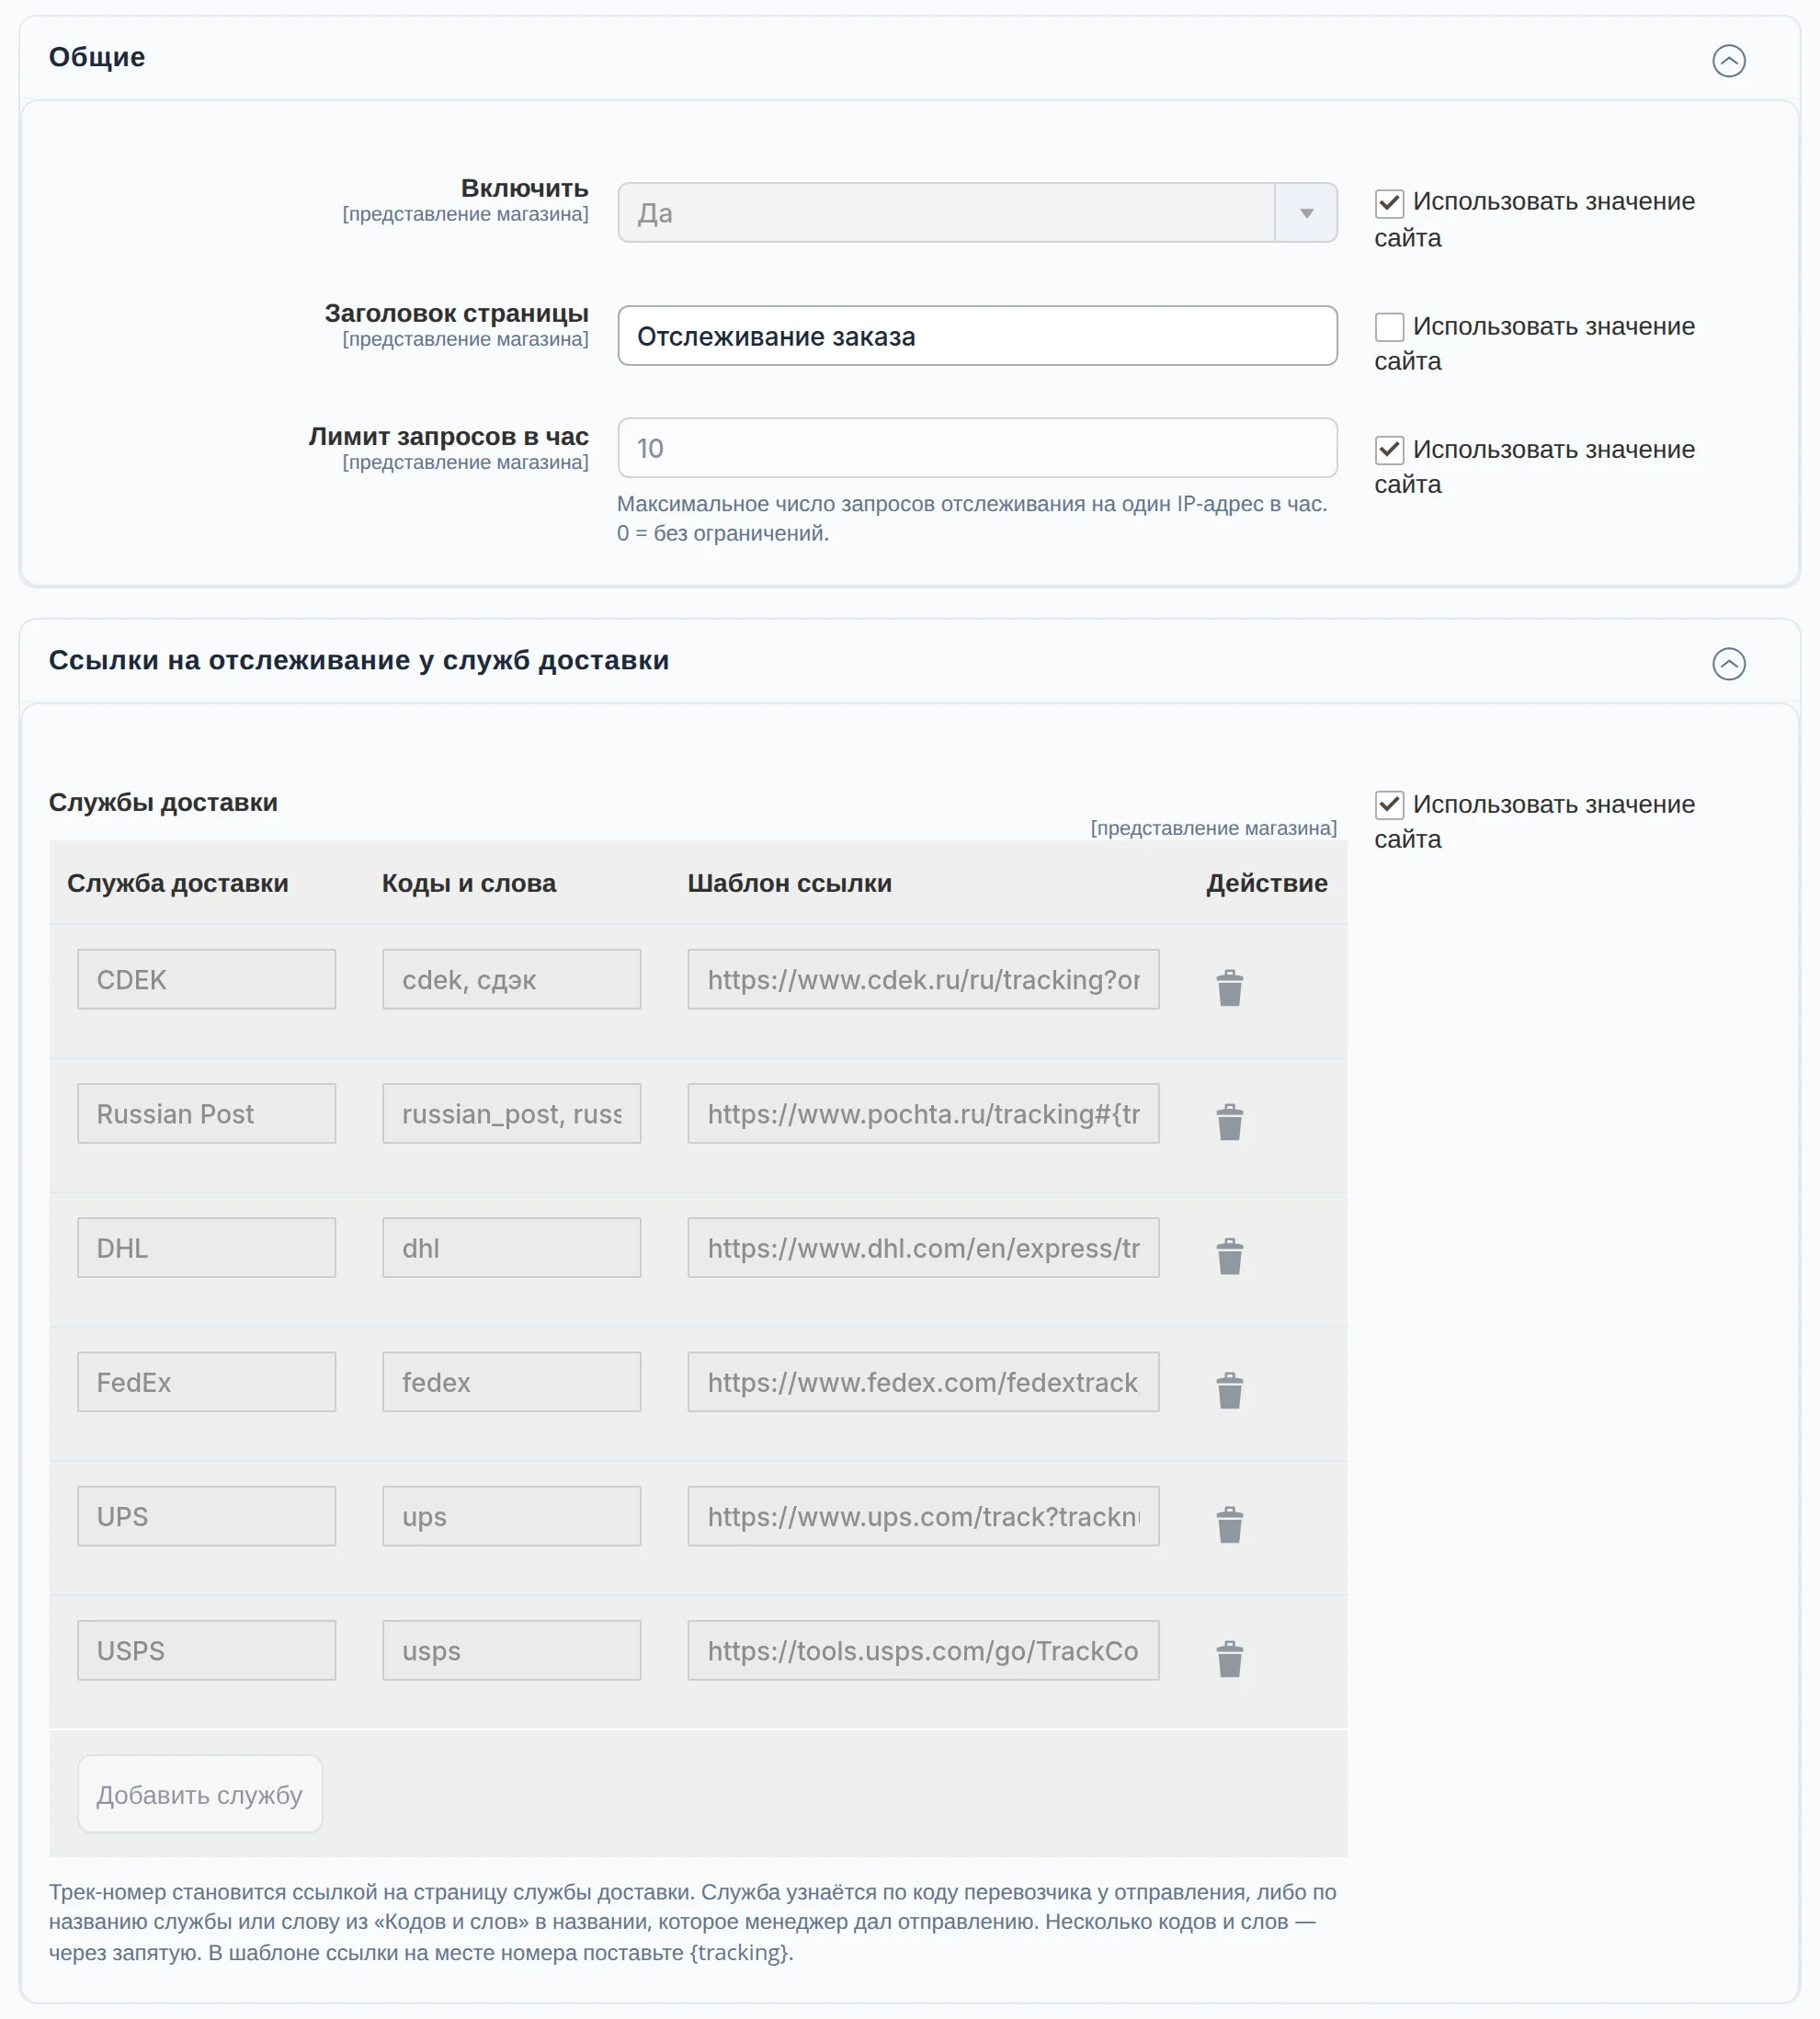Viewport: 1820px width, 2019px height.
Task: Collapse the Общие section with chevron
Action: (1728, 61)
